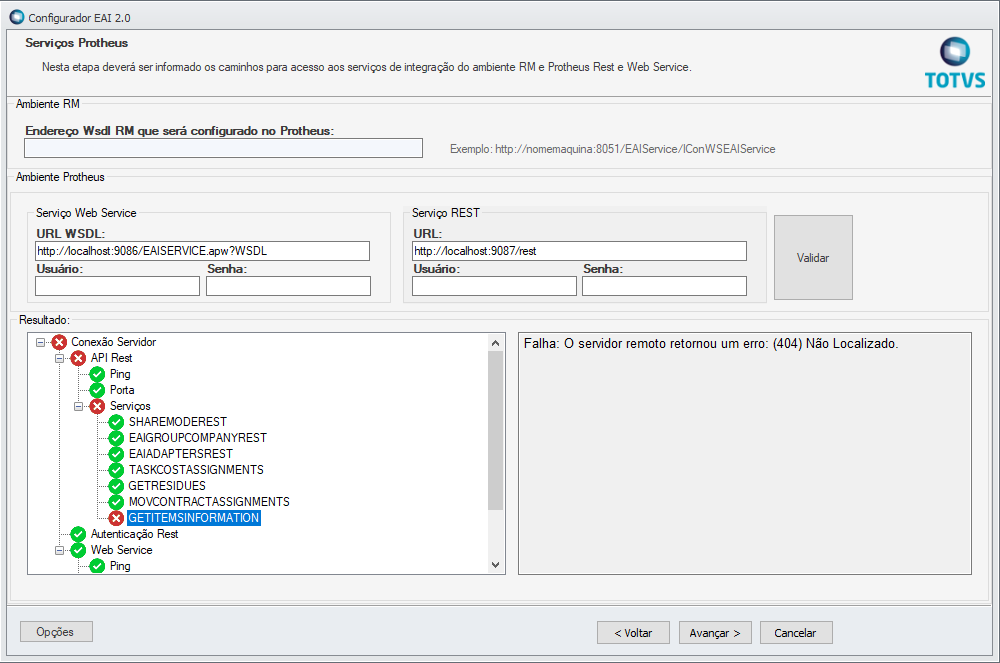This screenshot has height=663, width=1000.
Task: Click the Cancelar button
Action: [x=796, y=632]
